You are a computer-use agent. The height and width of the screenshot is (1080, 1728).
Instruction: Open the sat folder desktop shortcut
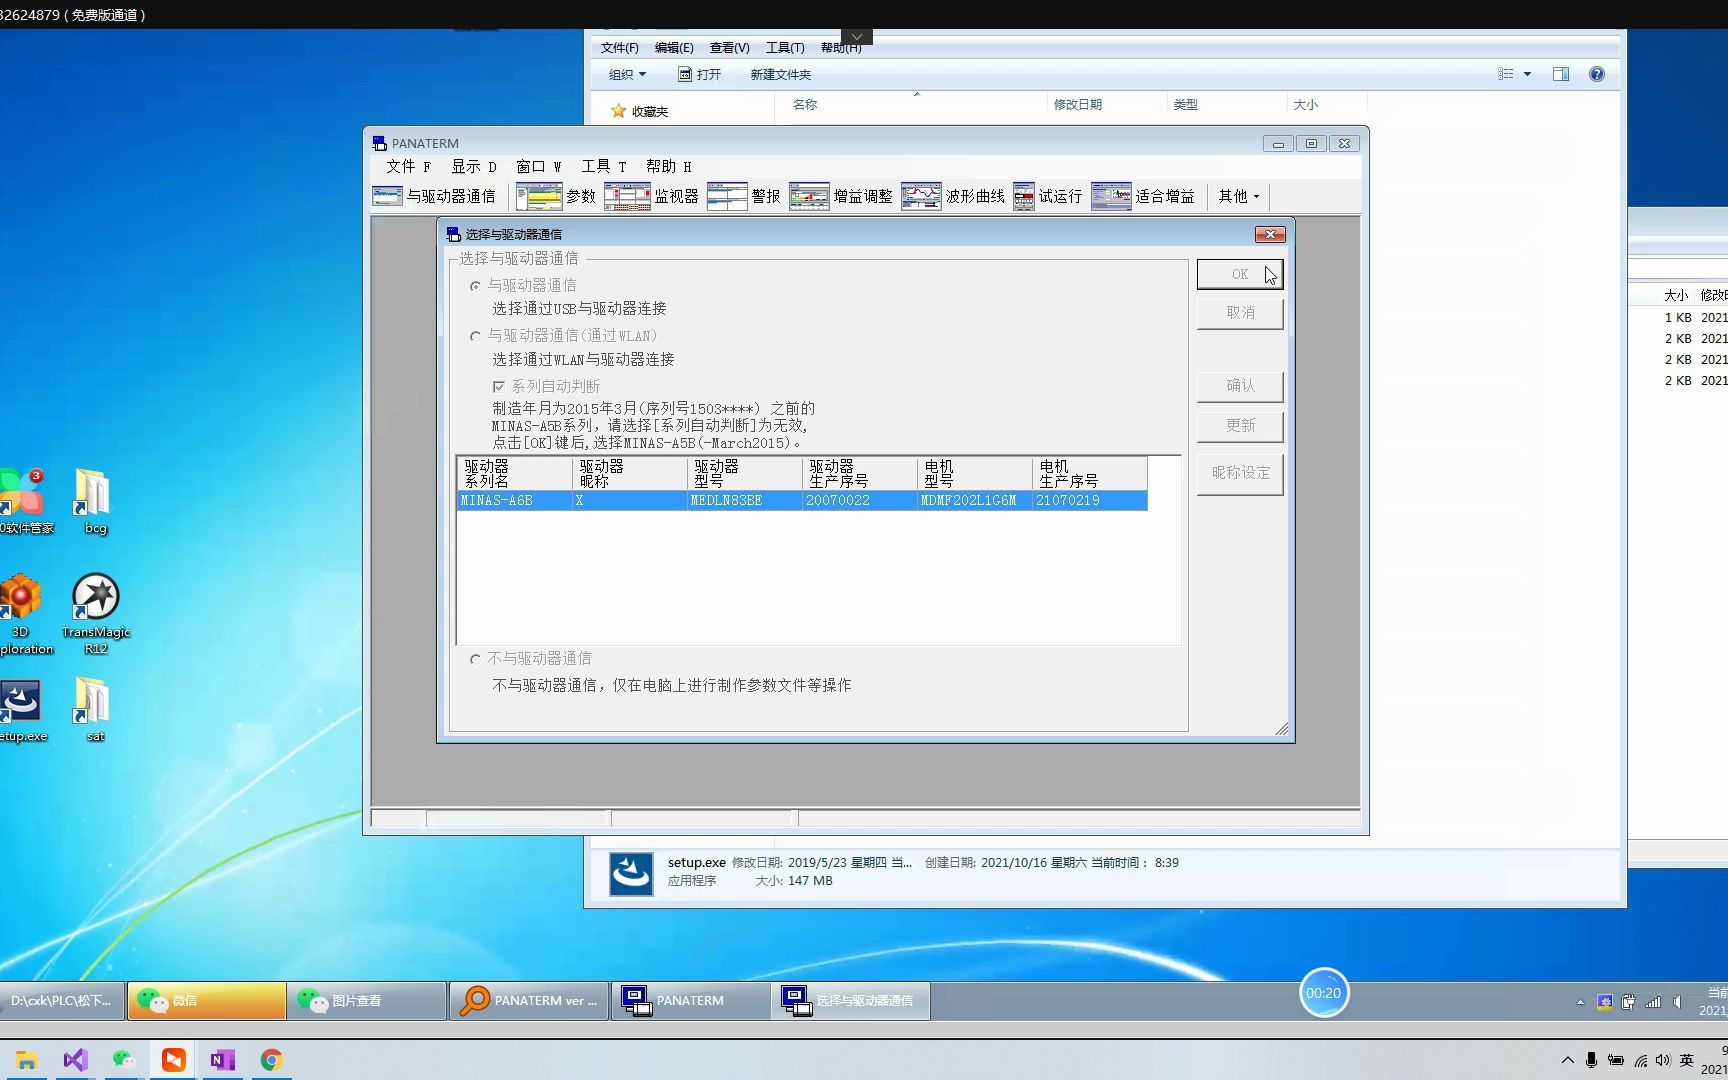point(94,710)
